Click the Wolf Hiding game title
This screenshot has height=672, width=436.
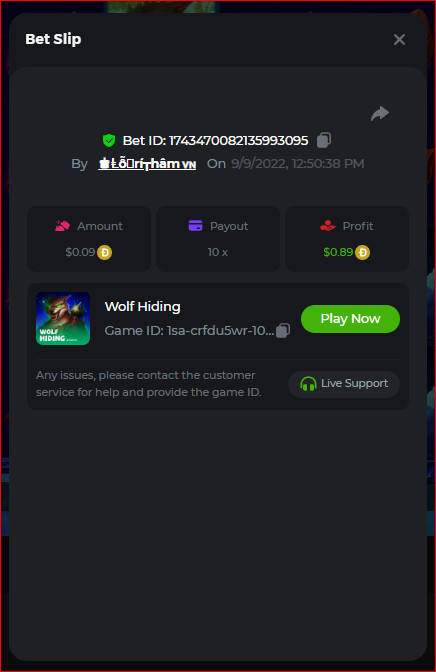(142, 306)
